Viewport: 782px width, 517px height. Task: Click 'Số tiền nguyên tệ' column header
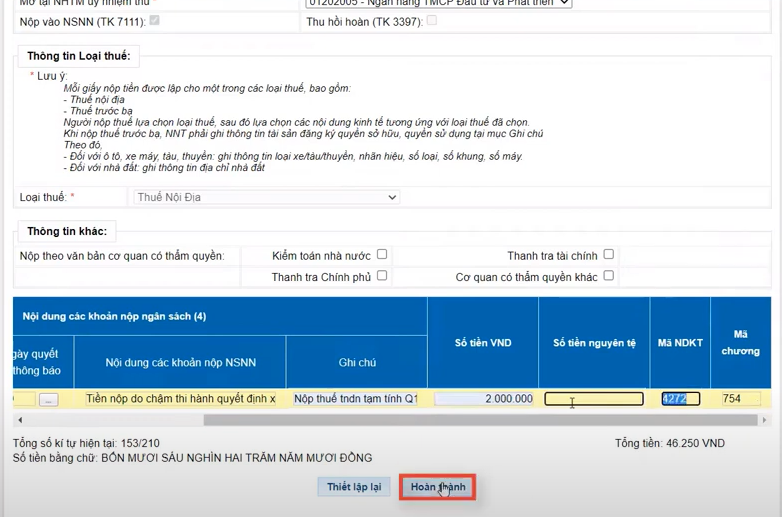[x=594, y=343]
